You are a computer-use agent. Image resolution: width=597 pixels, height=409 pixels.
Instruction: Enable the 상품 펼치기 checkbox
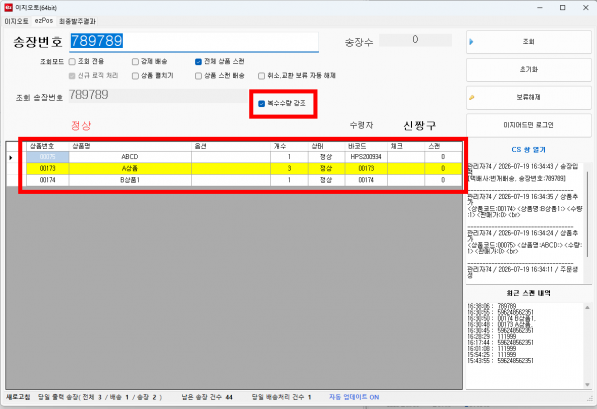pyautogui.click(x=135, y=76)
